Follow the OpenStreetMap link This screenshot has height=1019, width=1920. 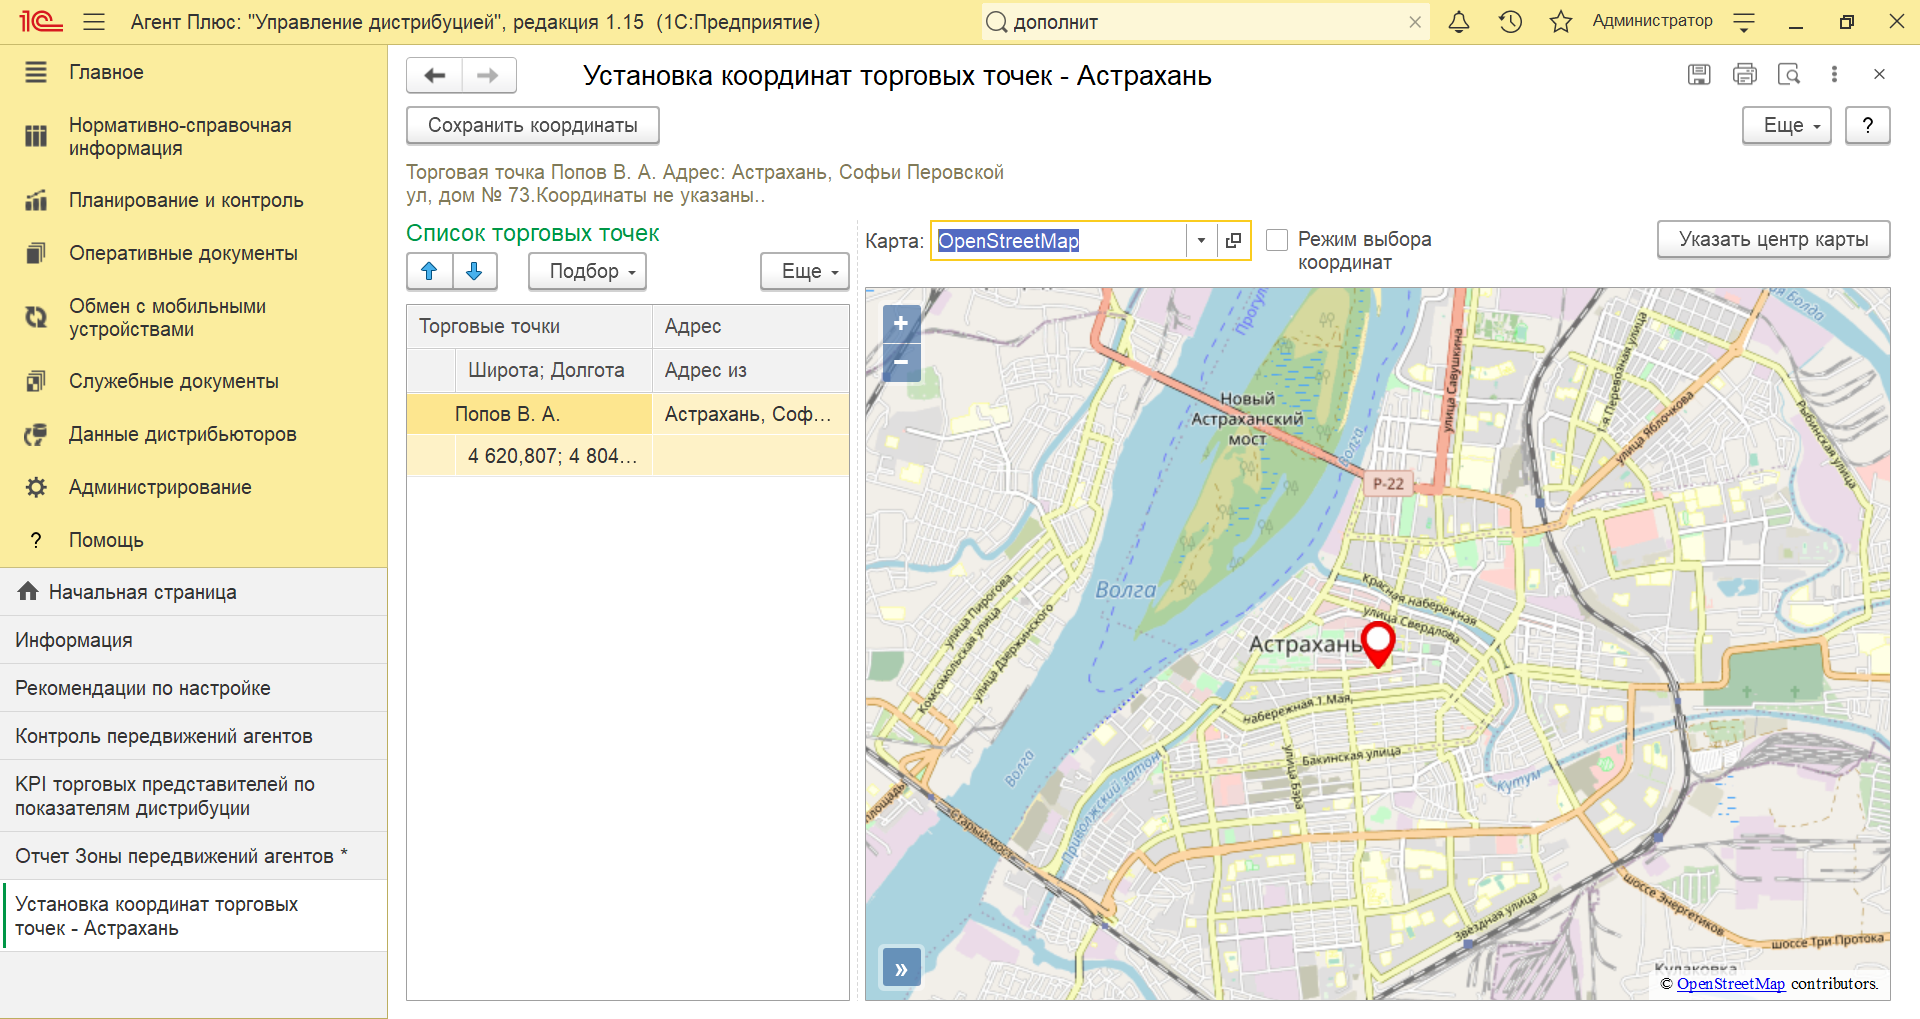coord(1730,984)
